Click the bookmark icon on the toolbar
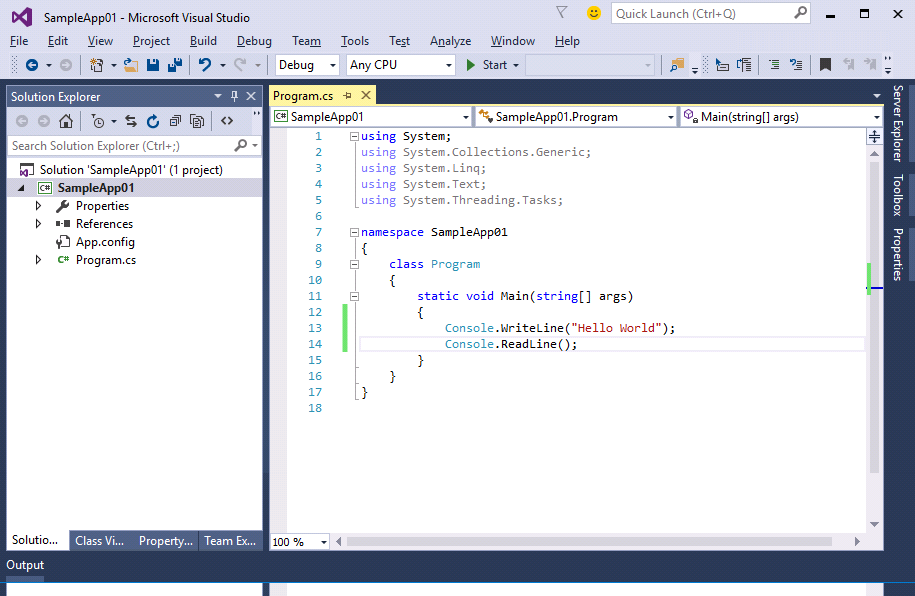Image resolution: width=915 pixels, height=596 pixels. pyautogui.click(x=825, y=65)
